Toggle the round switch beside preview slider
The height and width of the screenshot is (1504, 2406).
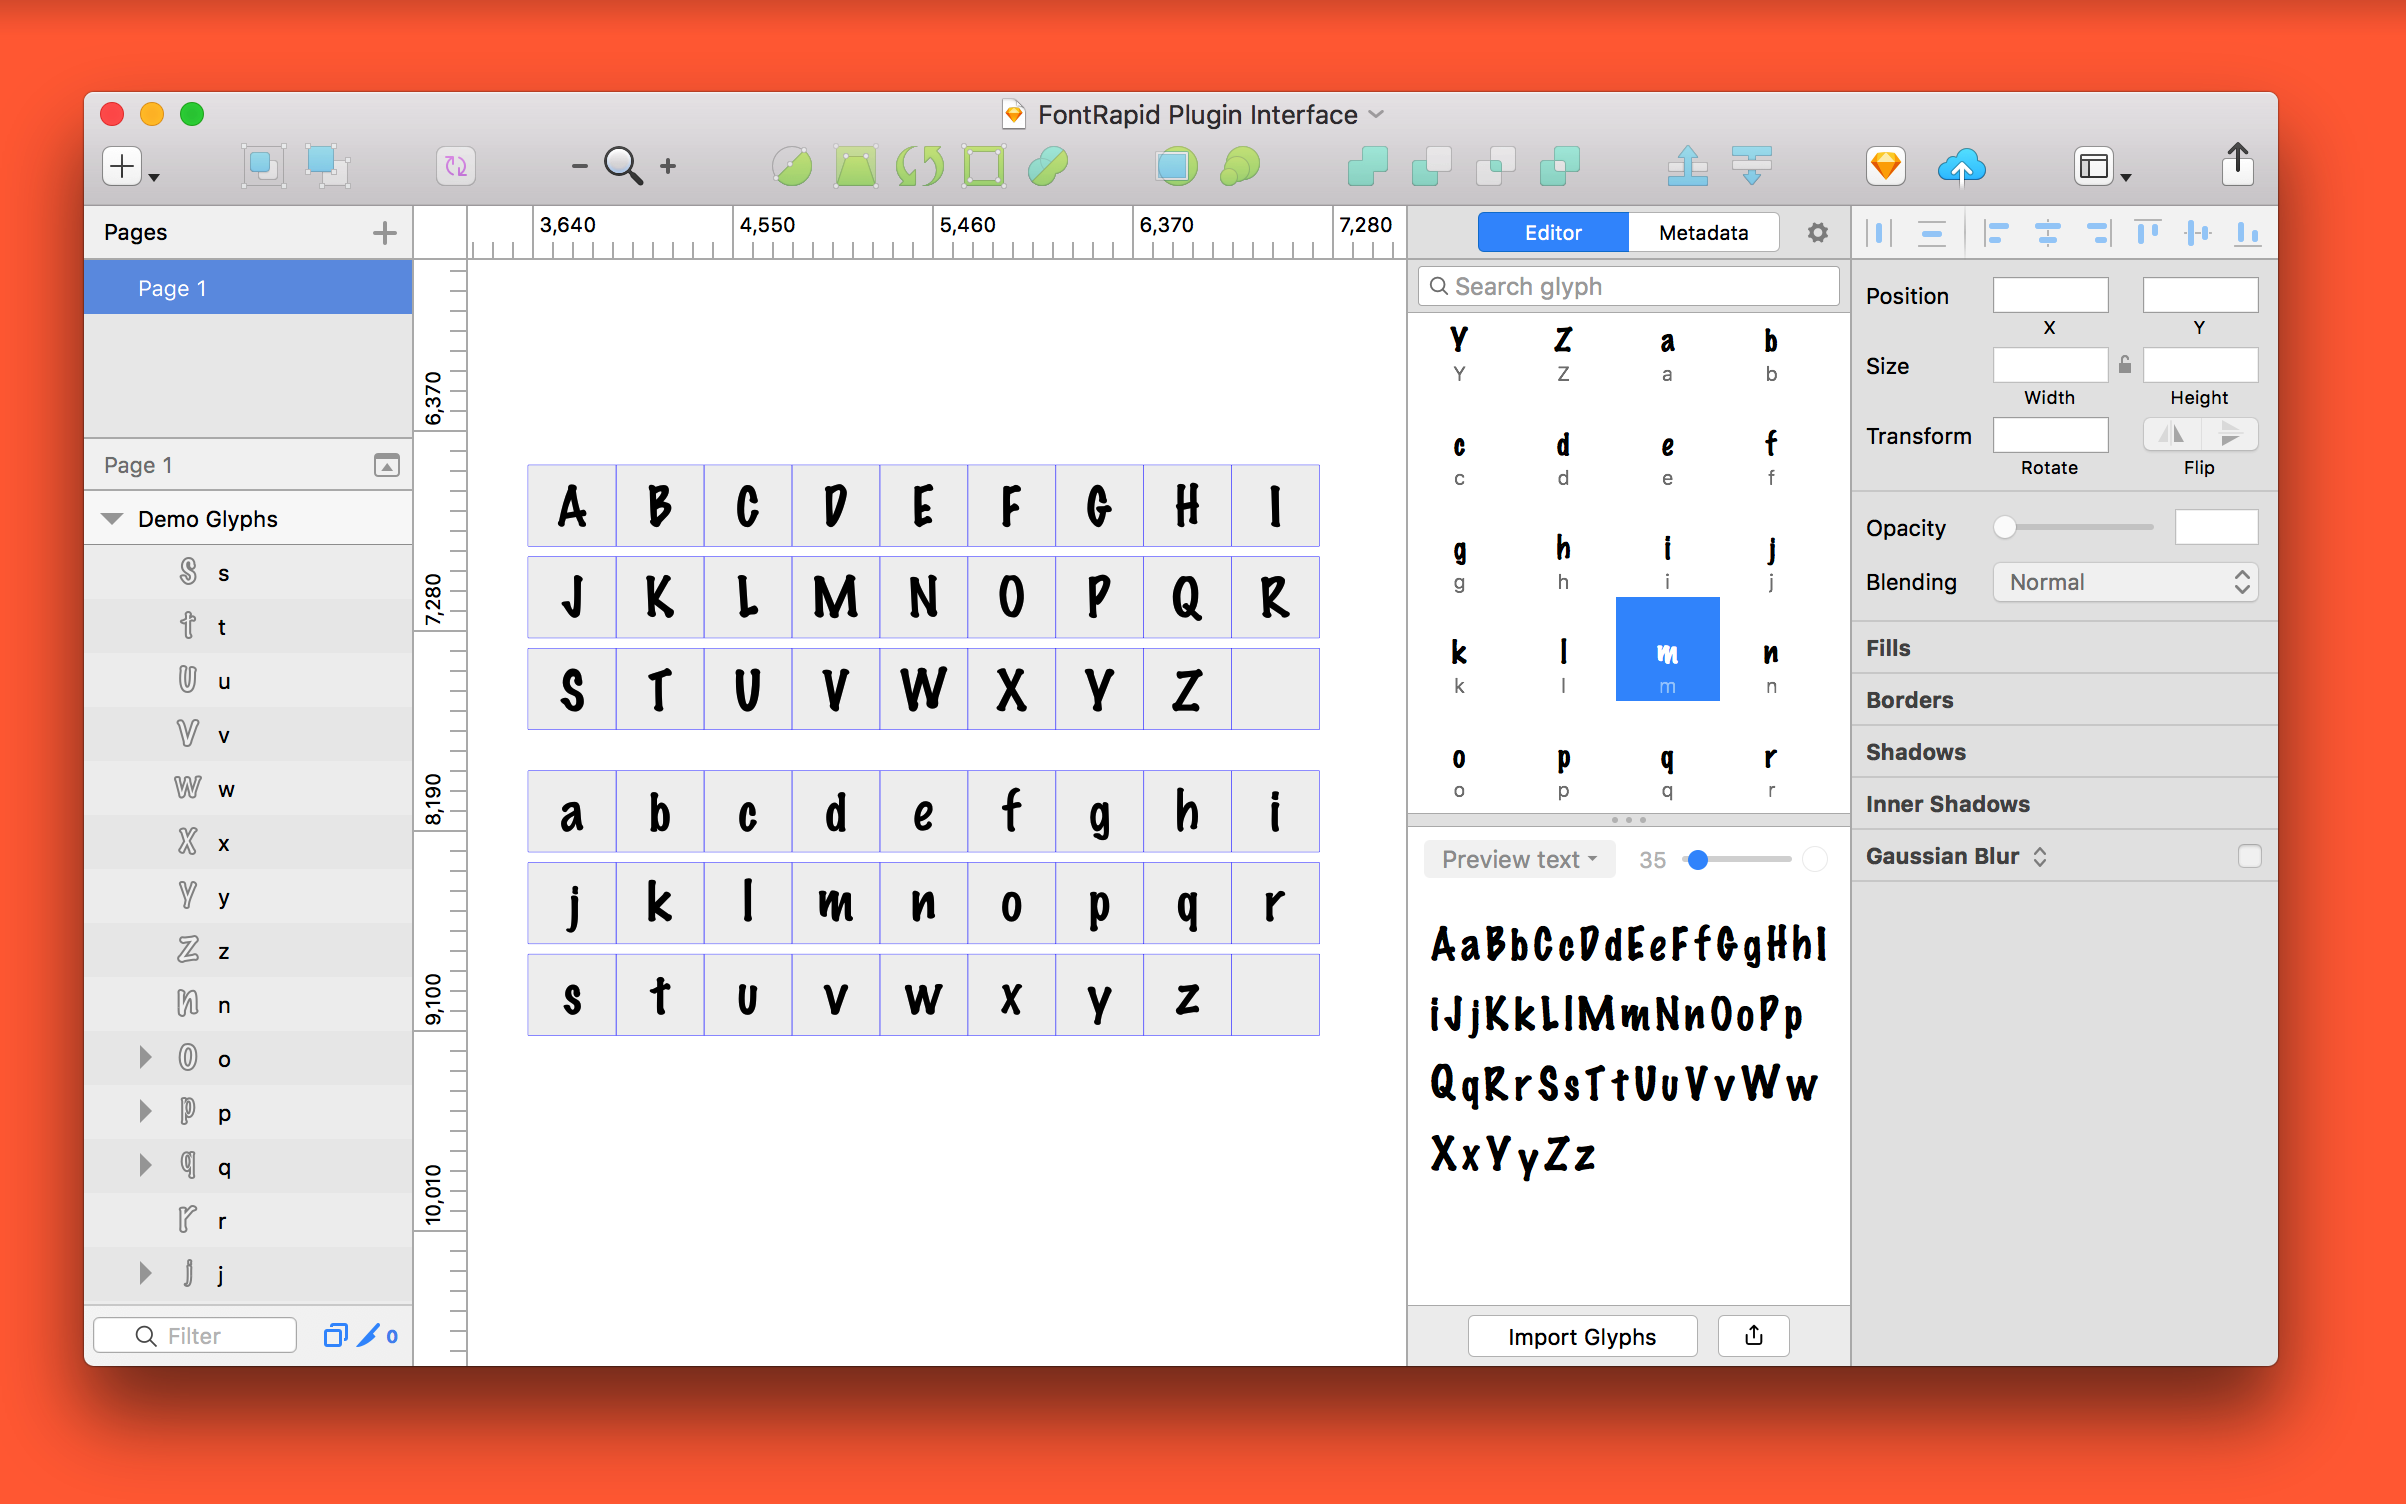pyautogui.click(x=1814, y=859)
